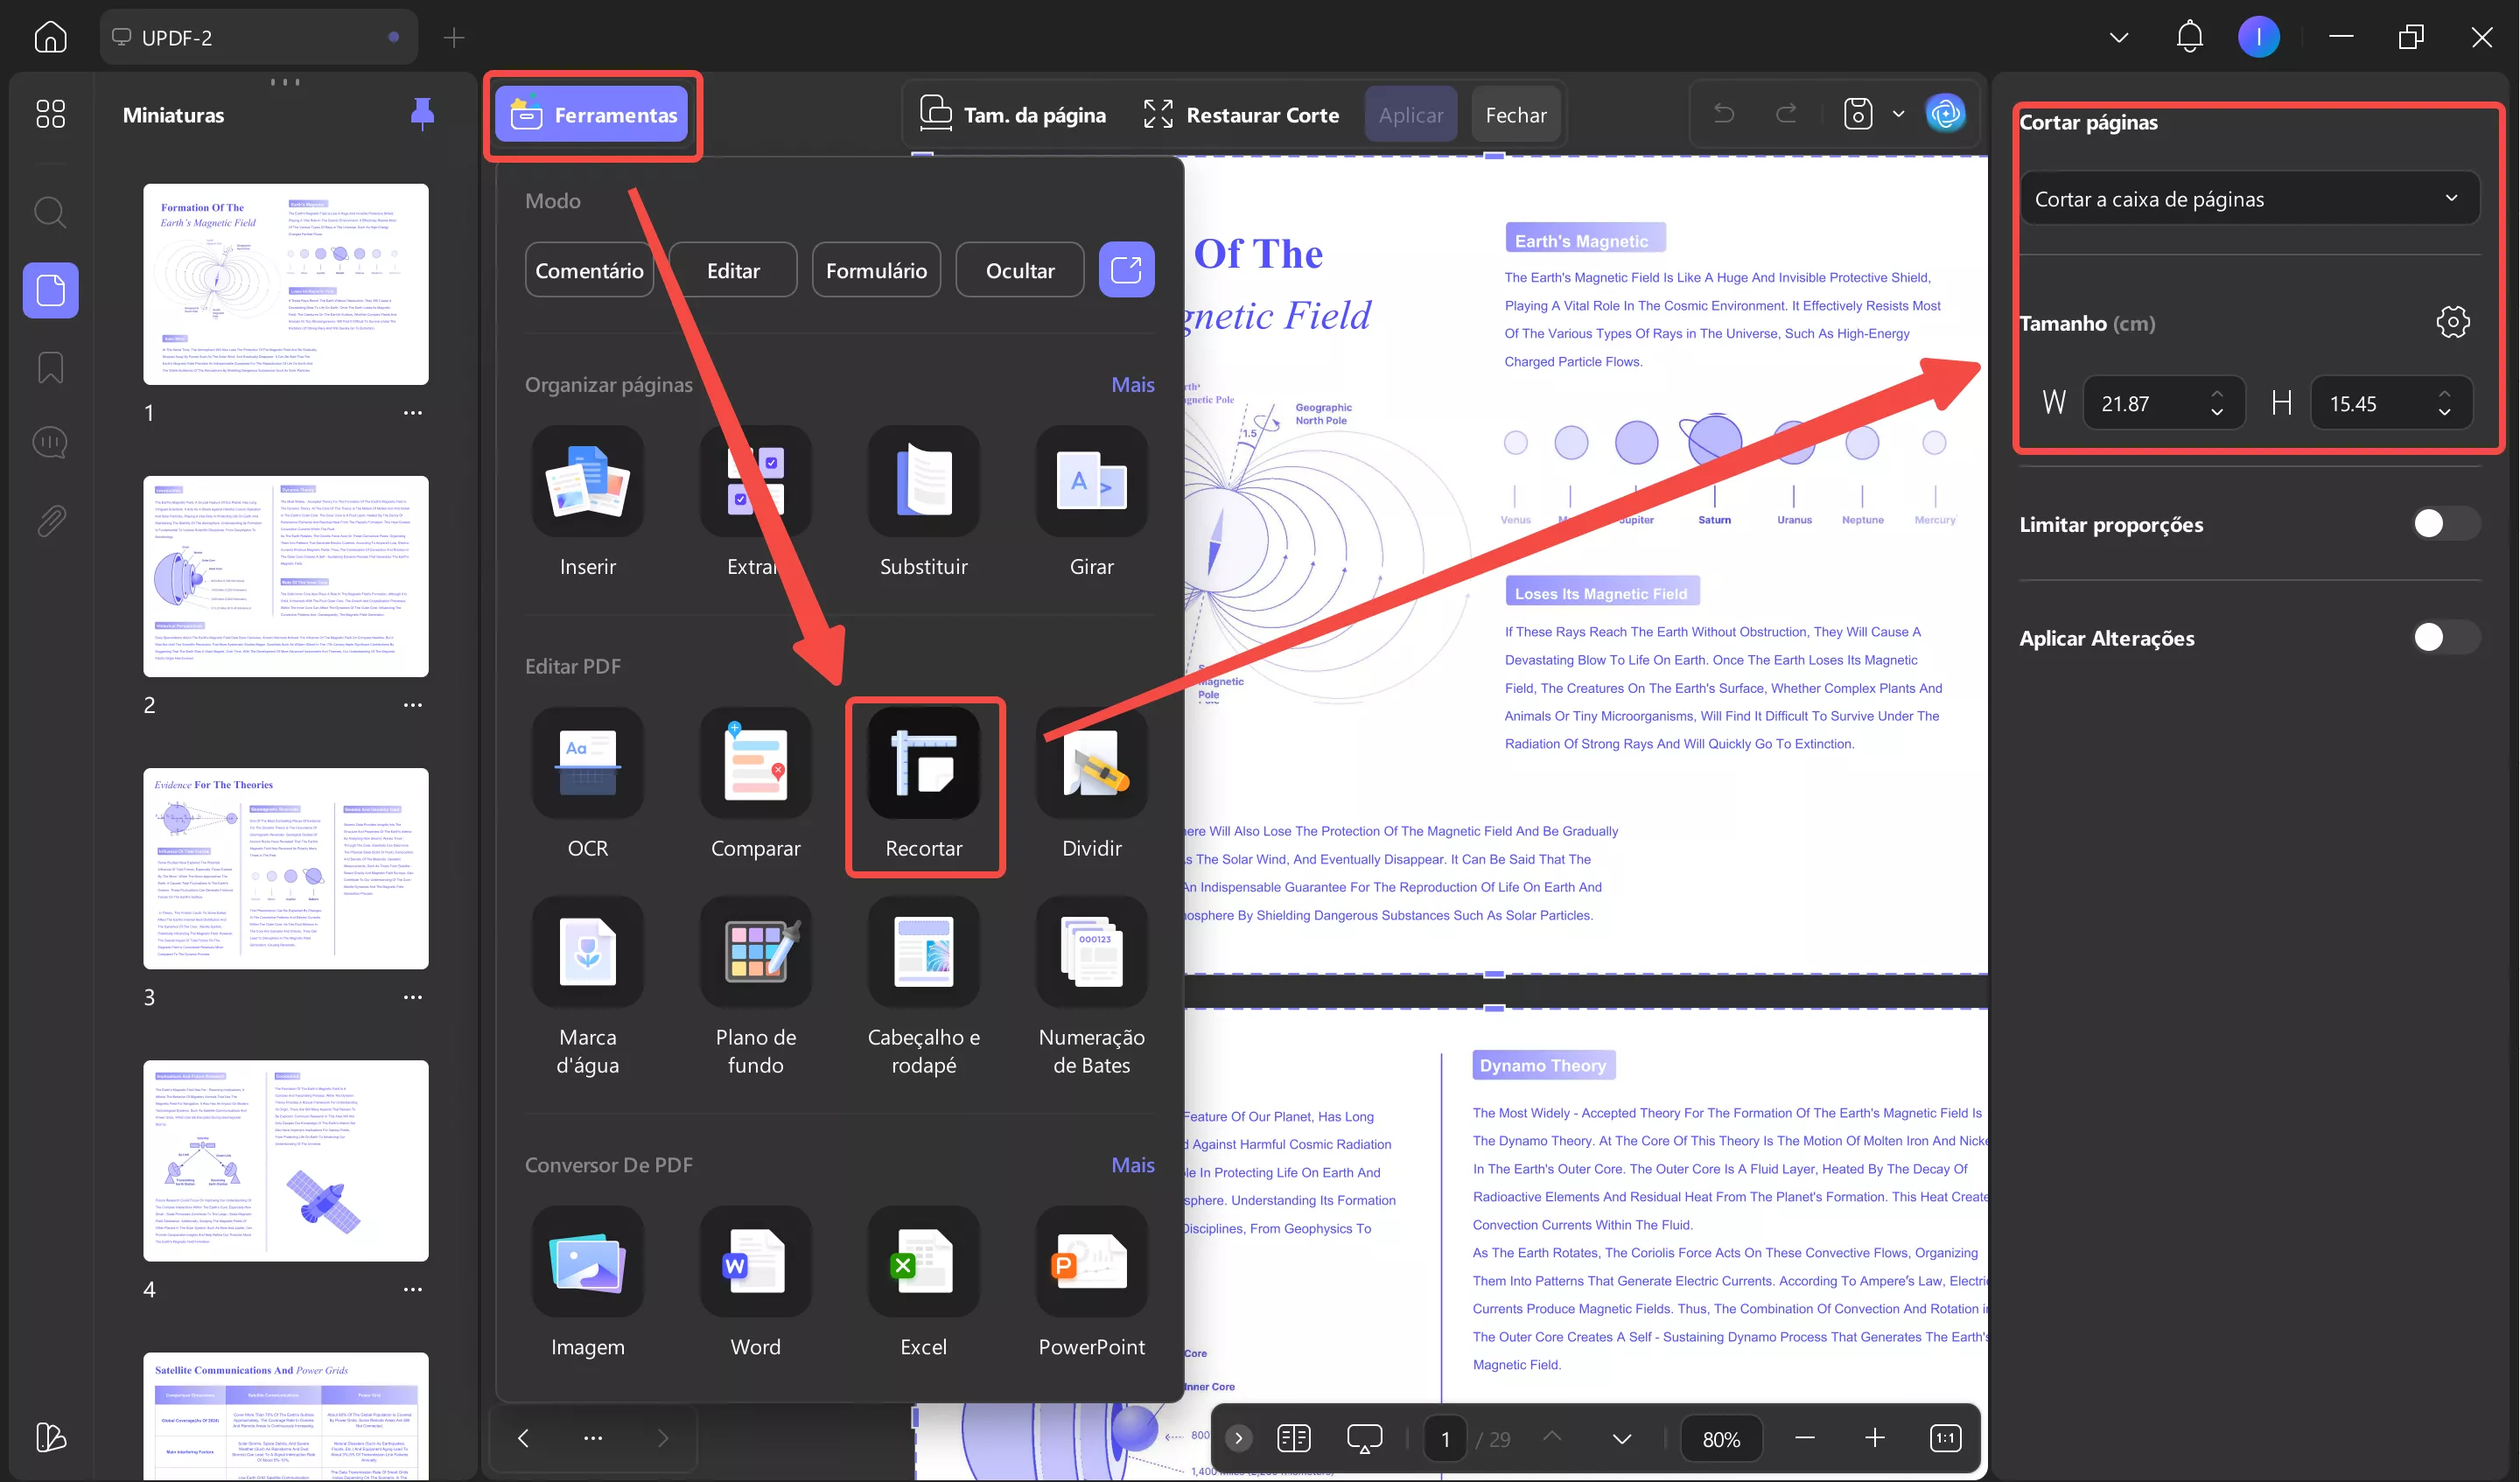Select page 3 thumbnail
The width and height of the screenshot is (2520, 1482).
pos(285,868)
